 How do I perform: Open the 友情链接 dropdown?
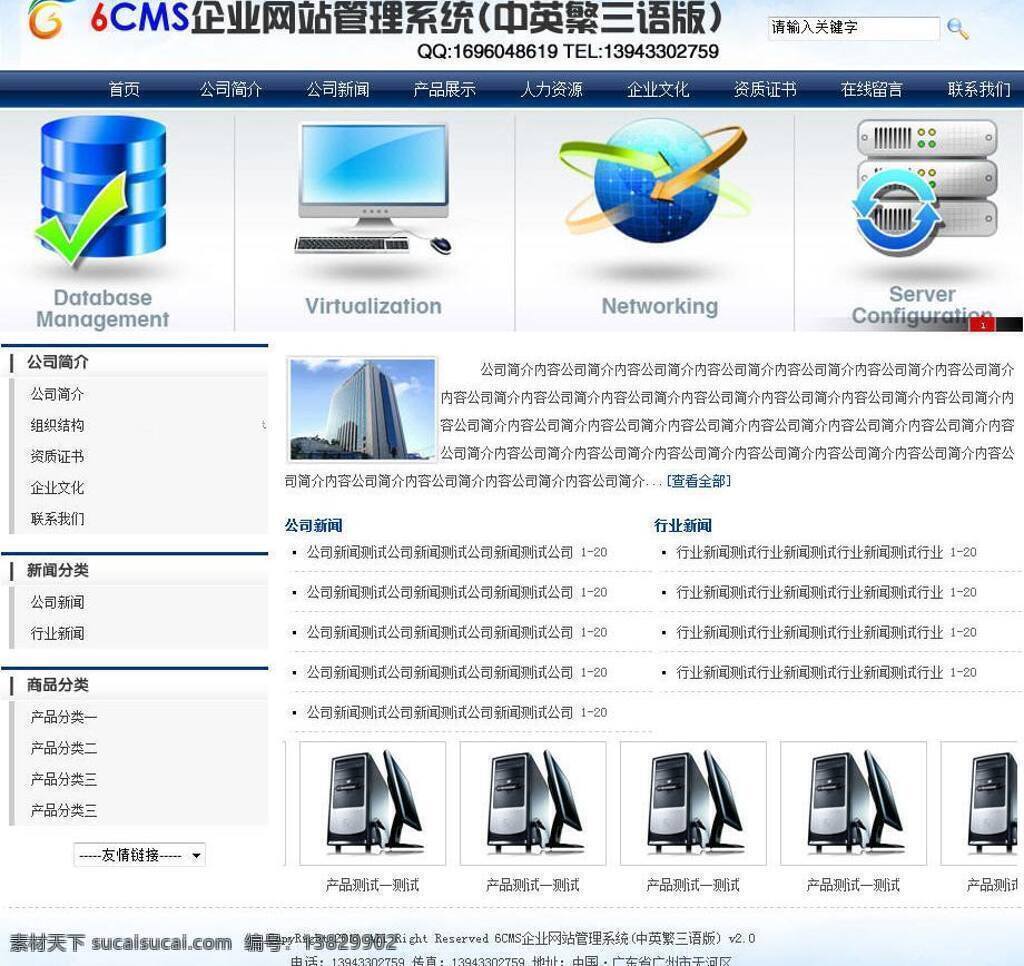click(140, 855)
